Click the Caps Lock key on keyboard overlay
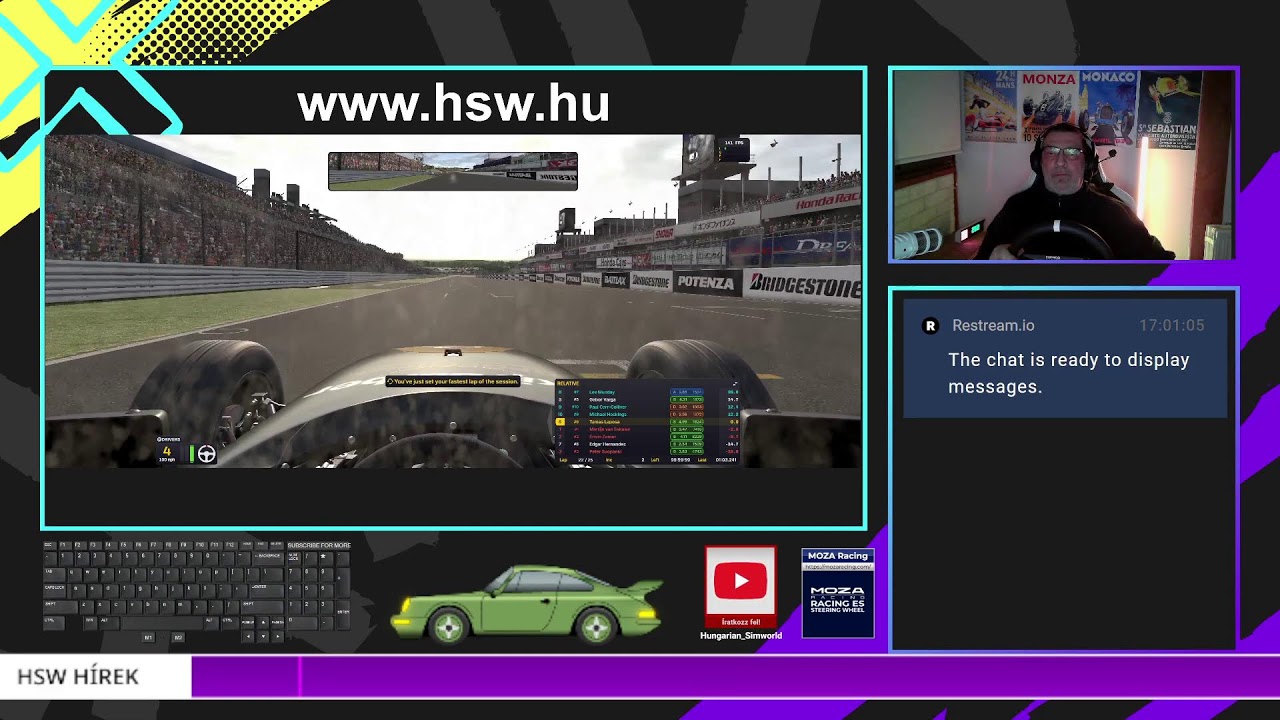 [x=55, y=591]
